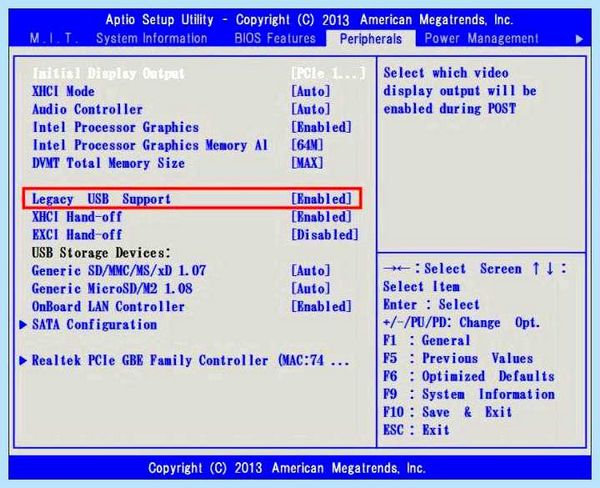Toggle Legacy USB Support Enabled value
This screenshot has height=488, width=600.
pos(321,199)
